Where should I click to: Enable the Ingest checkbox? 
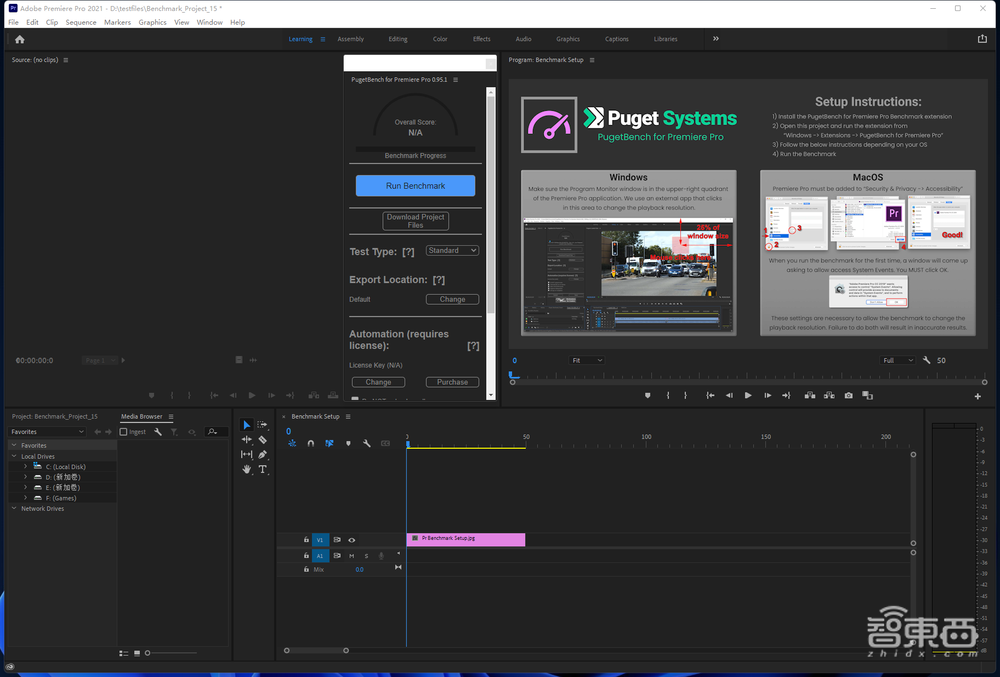(x=124, y=432)
